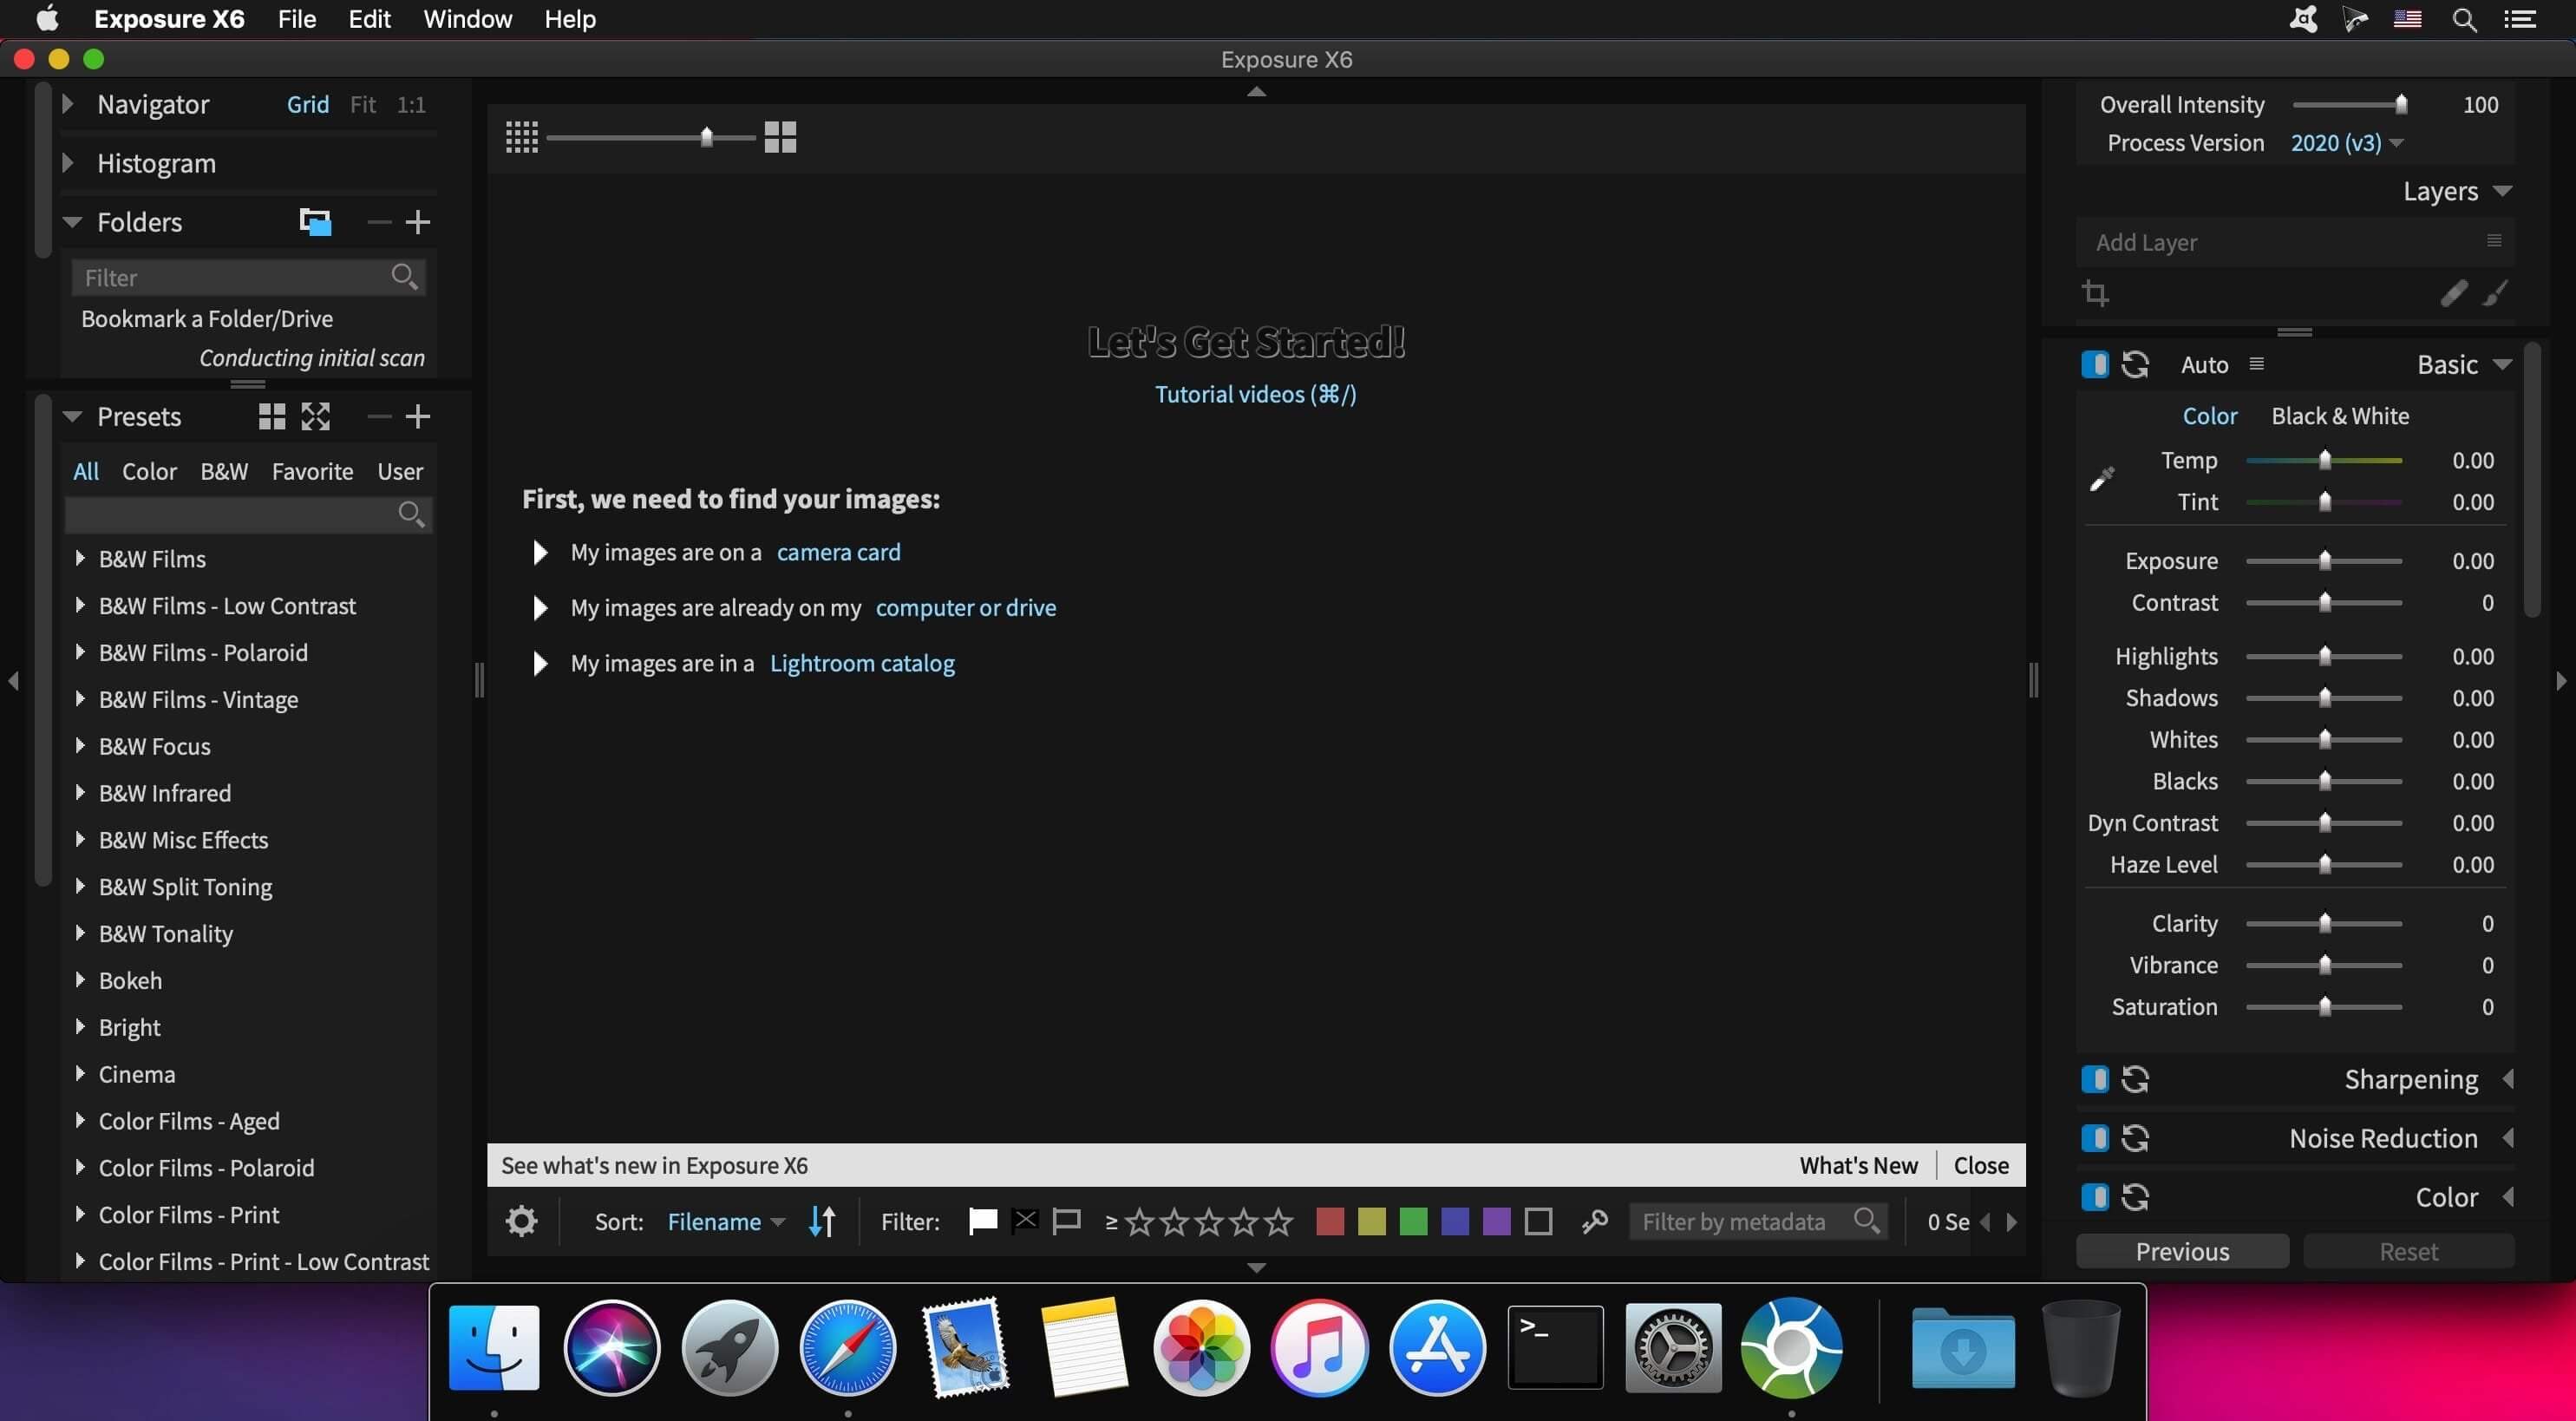Filter by rejected flag icon

(x=1025, y=1221)
